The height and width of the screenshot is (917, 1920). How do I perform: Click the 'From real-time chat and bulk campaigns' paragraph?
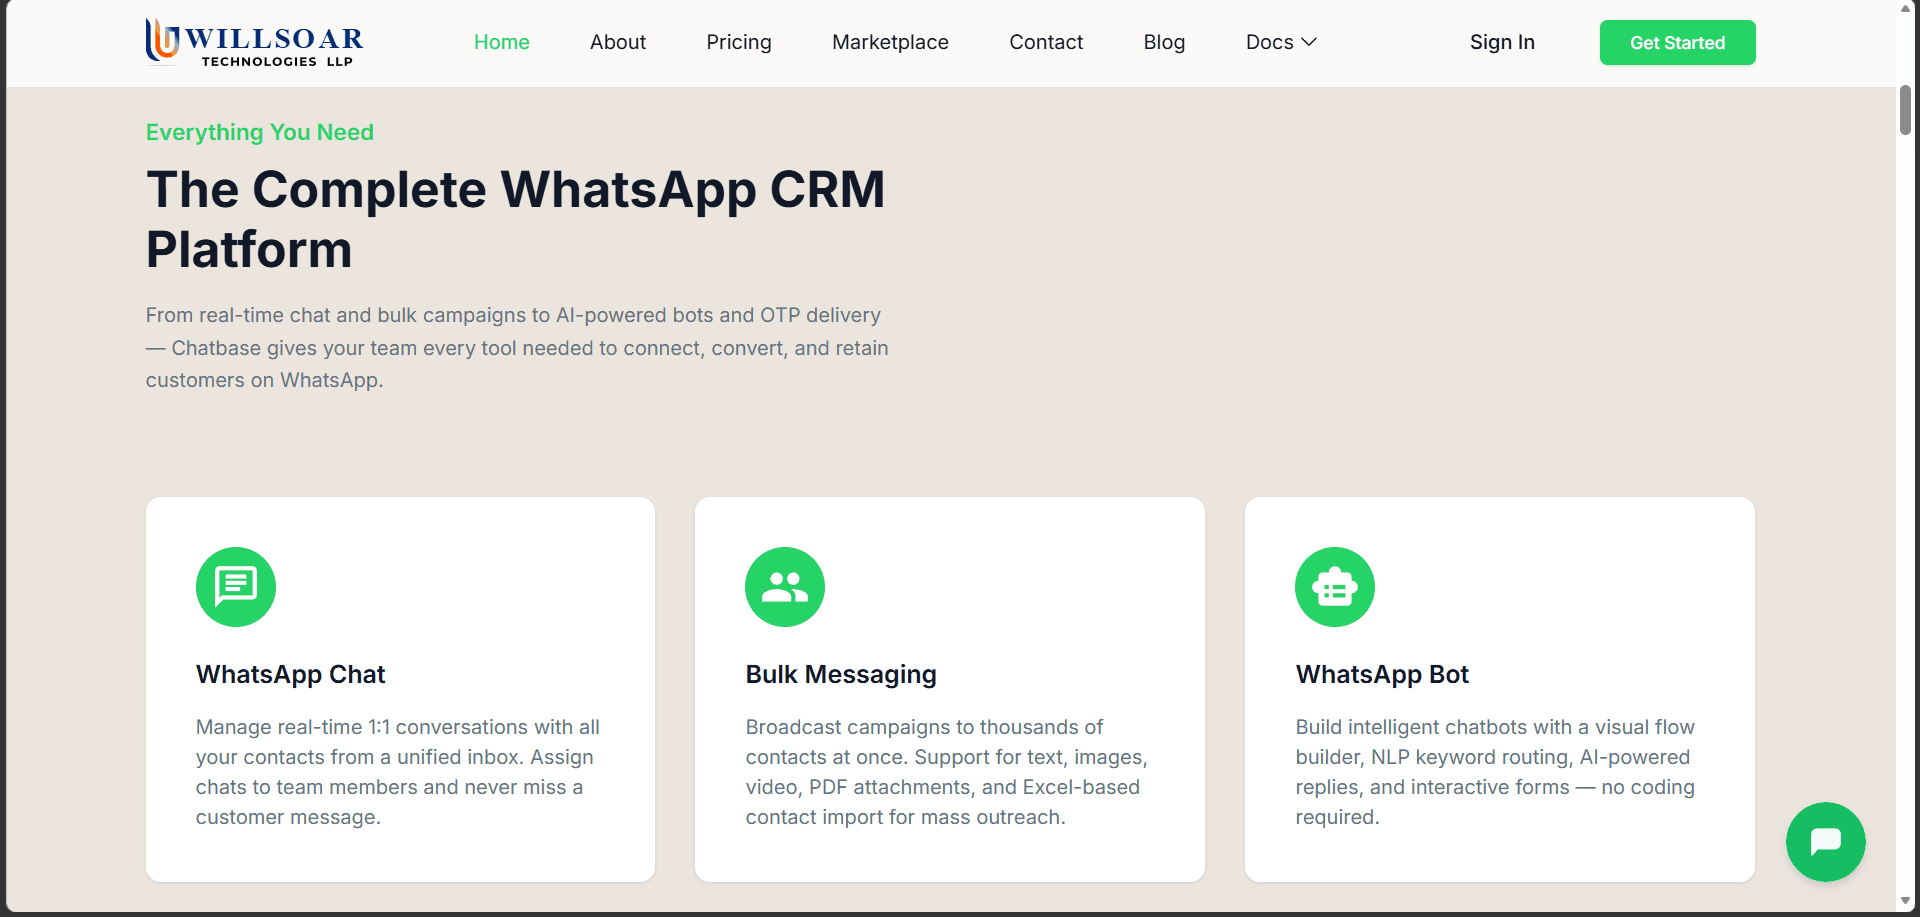(517, 347)
